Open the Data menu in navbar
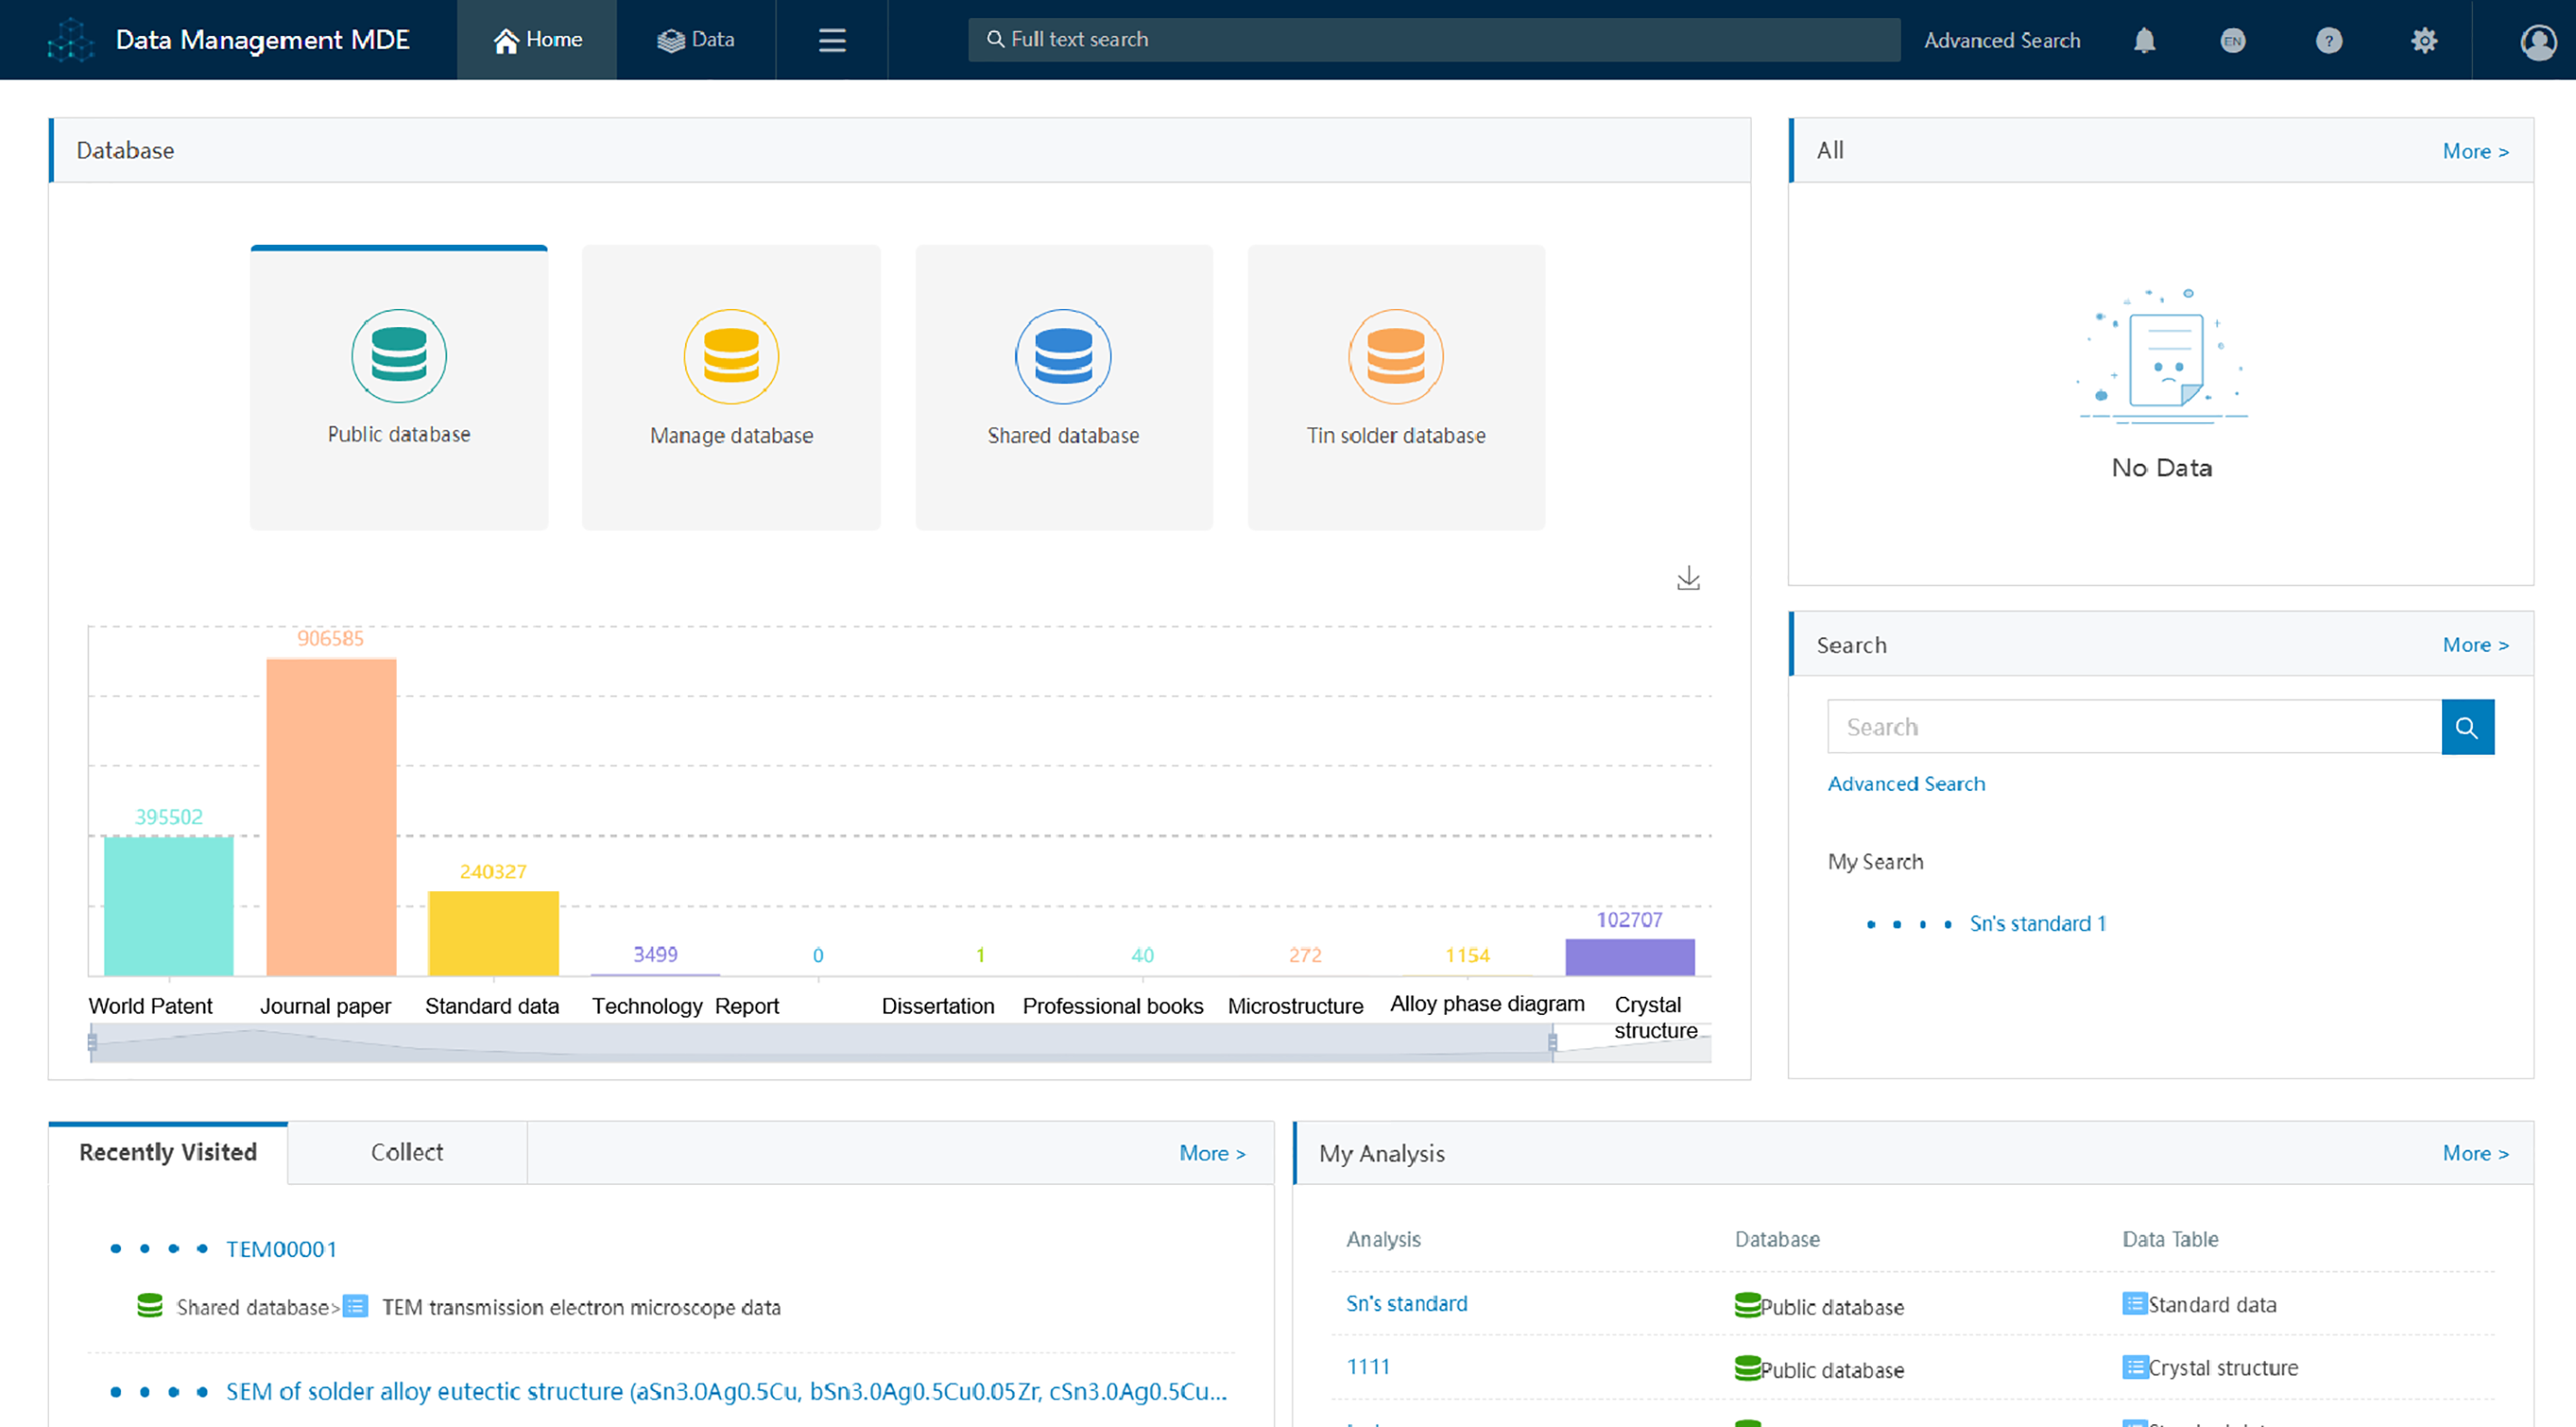This screenshot has height=1427, width=2576. coord(696,40)
